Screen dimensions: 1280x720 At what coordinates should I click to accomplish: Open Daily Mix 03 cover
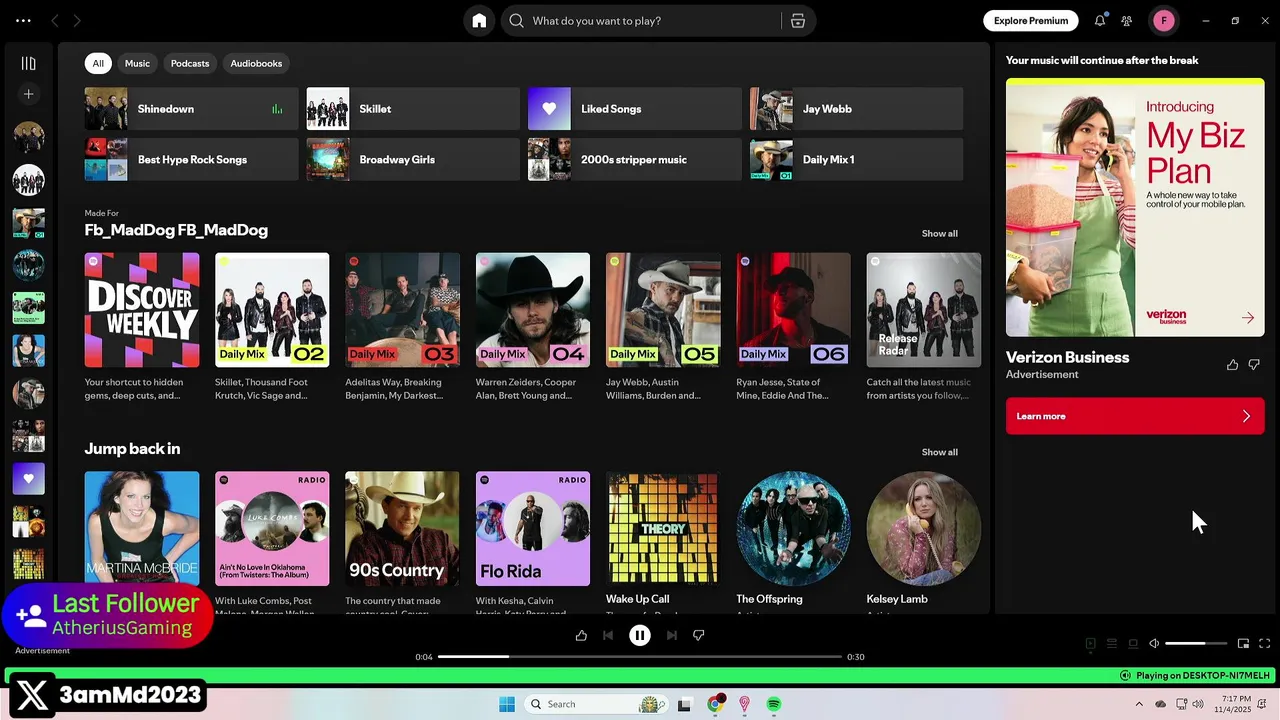tap(402, 310)
